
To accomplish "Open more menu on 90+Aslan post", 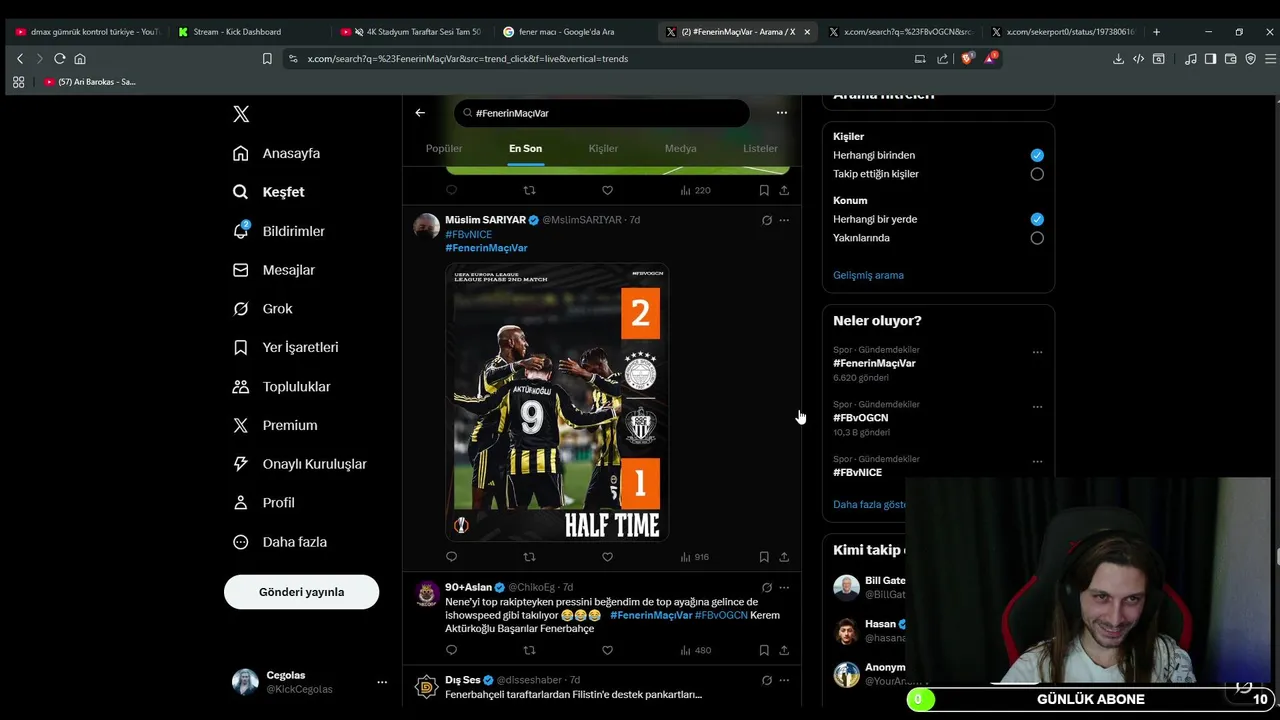I will click(784, 587).
